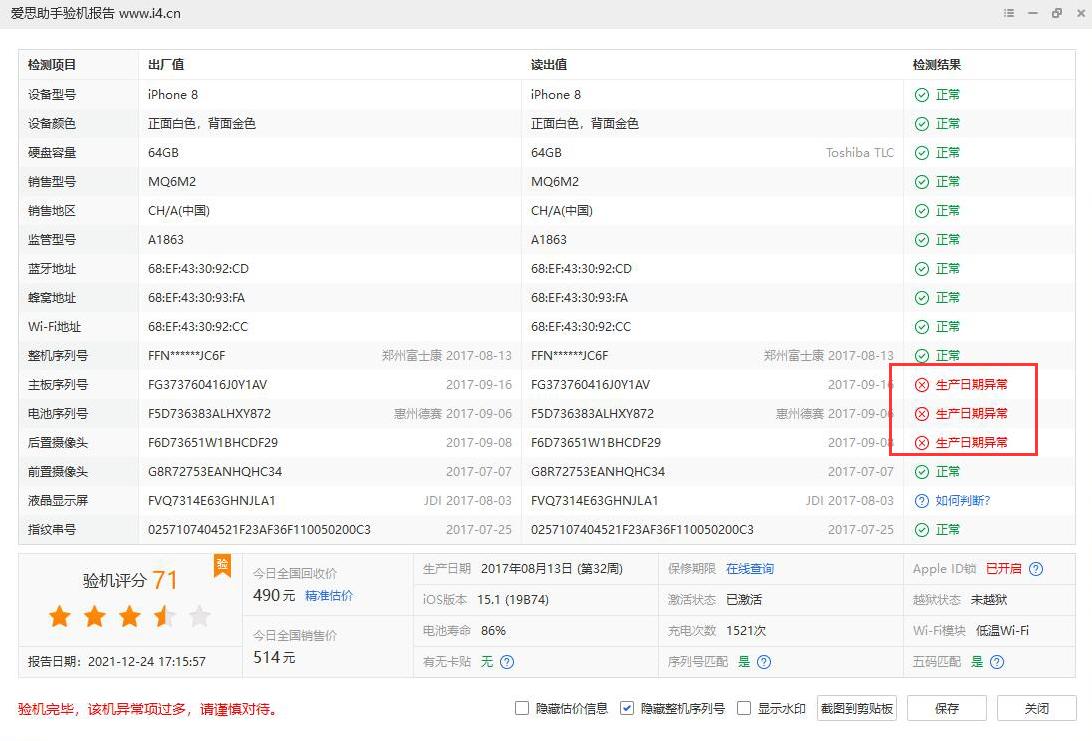
Task: Click red error icon on 电池序列号 row
Action: coord(921,413)
